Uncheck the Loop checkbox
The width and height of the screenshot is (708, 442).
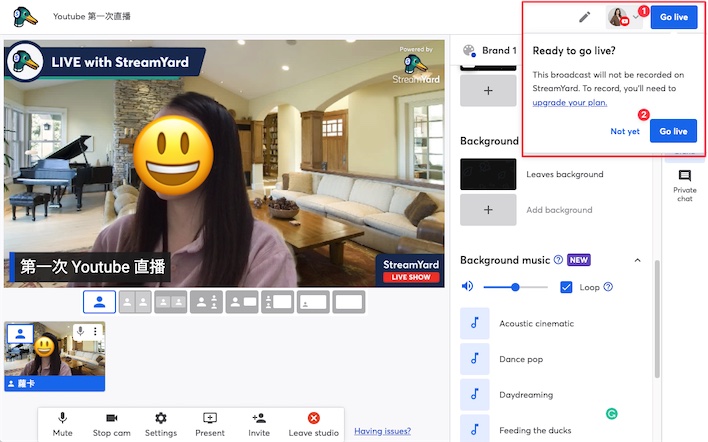click(x=566, y=287)
